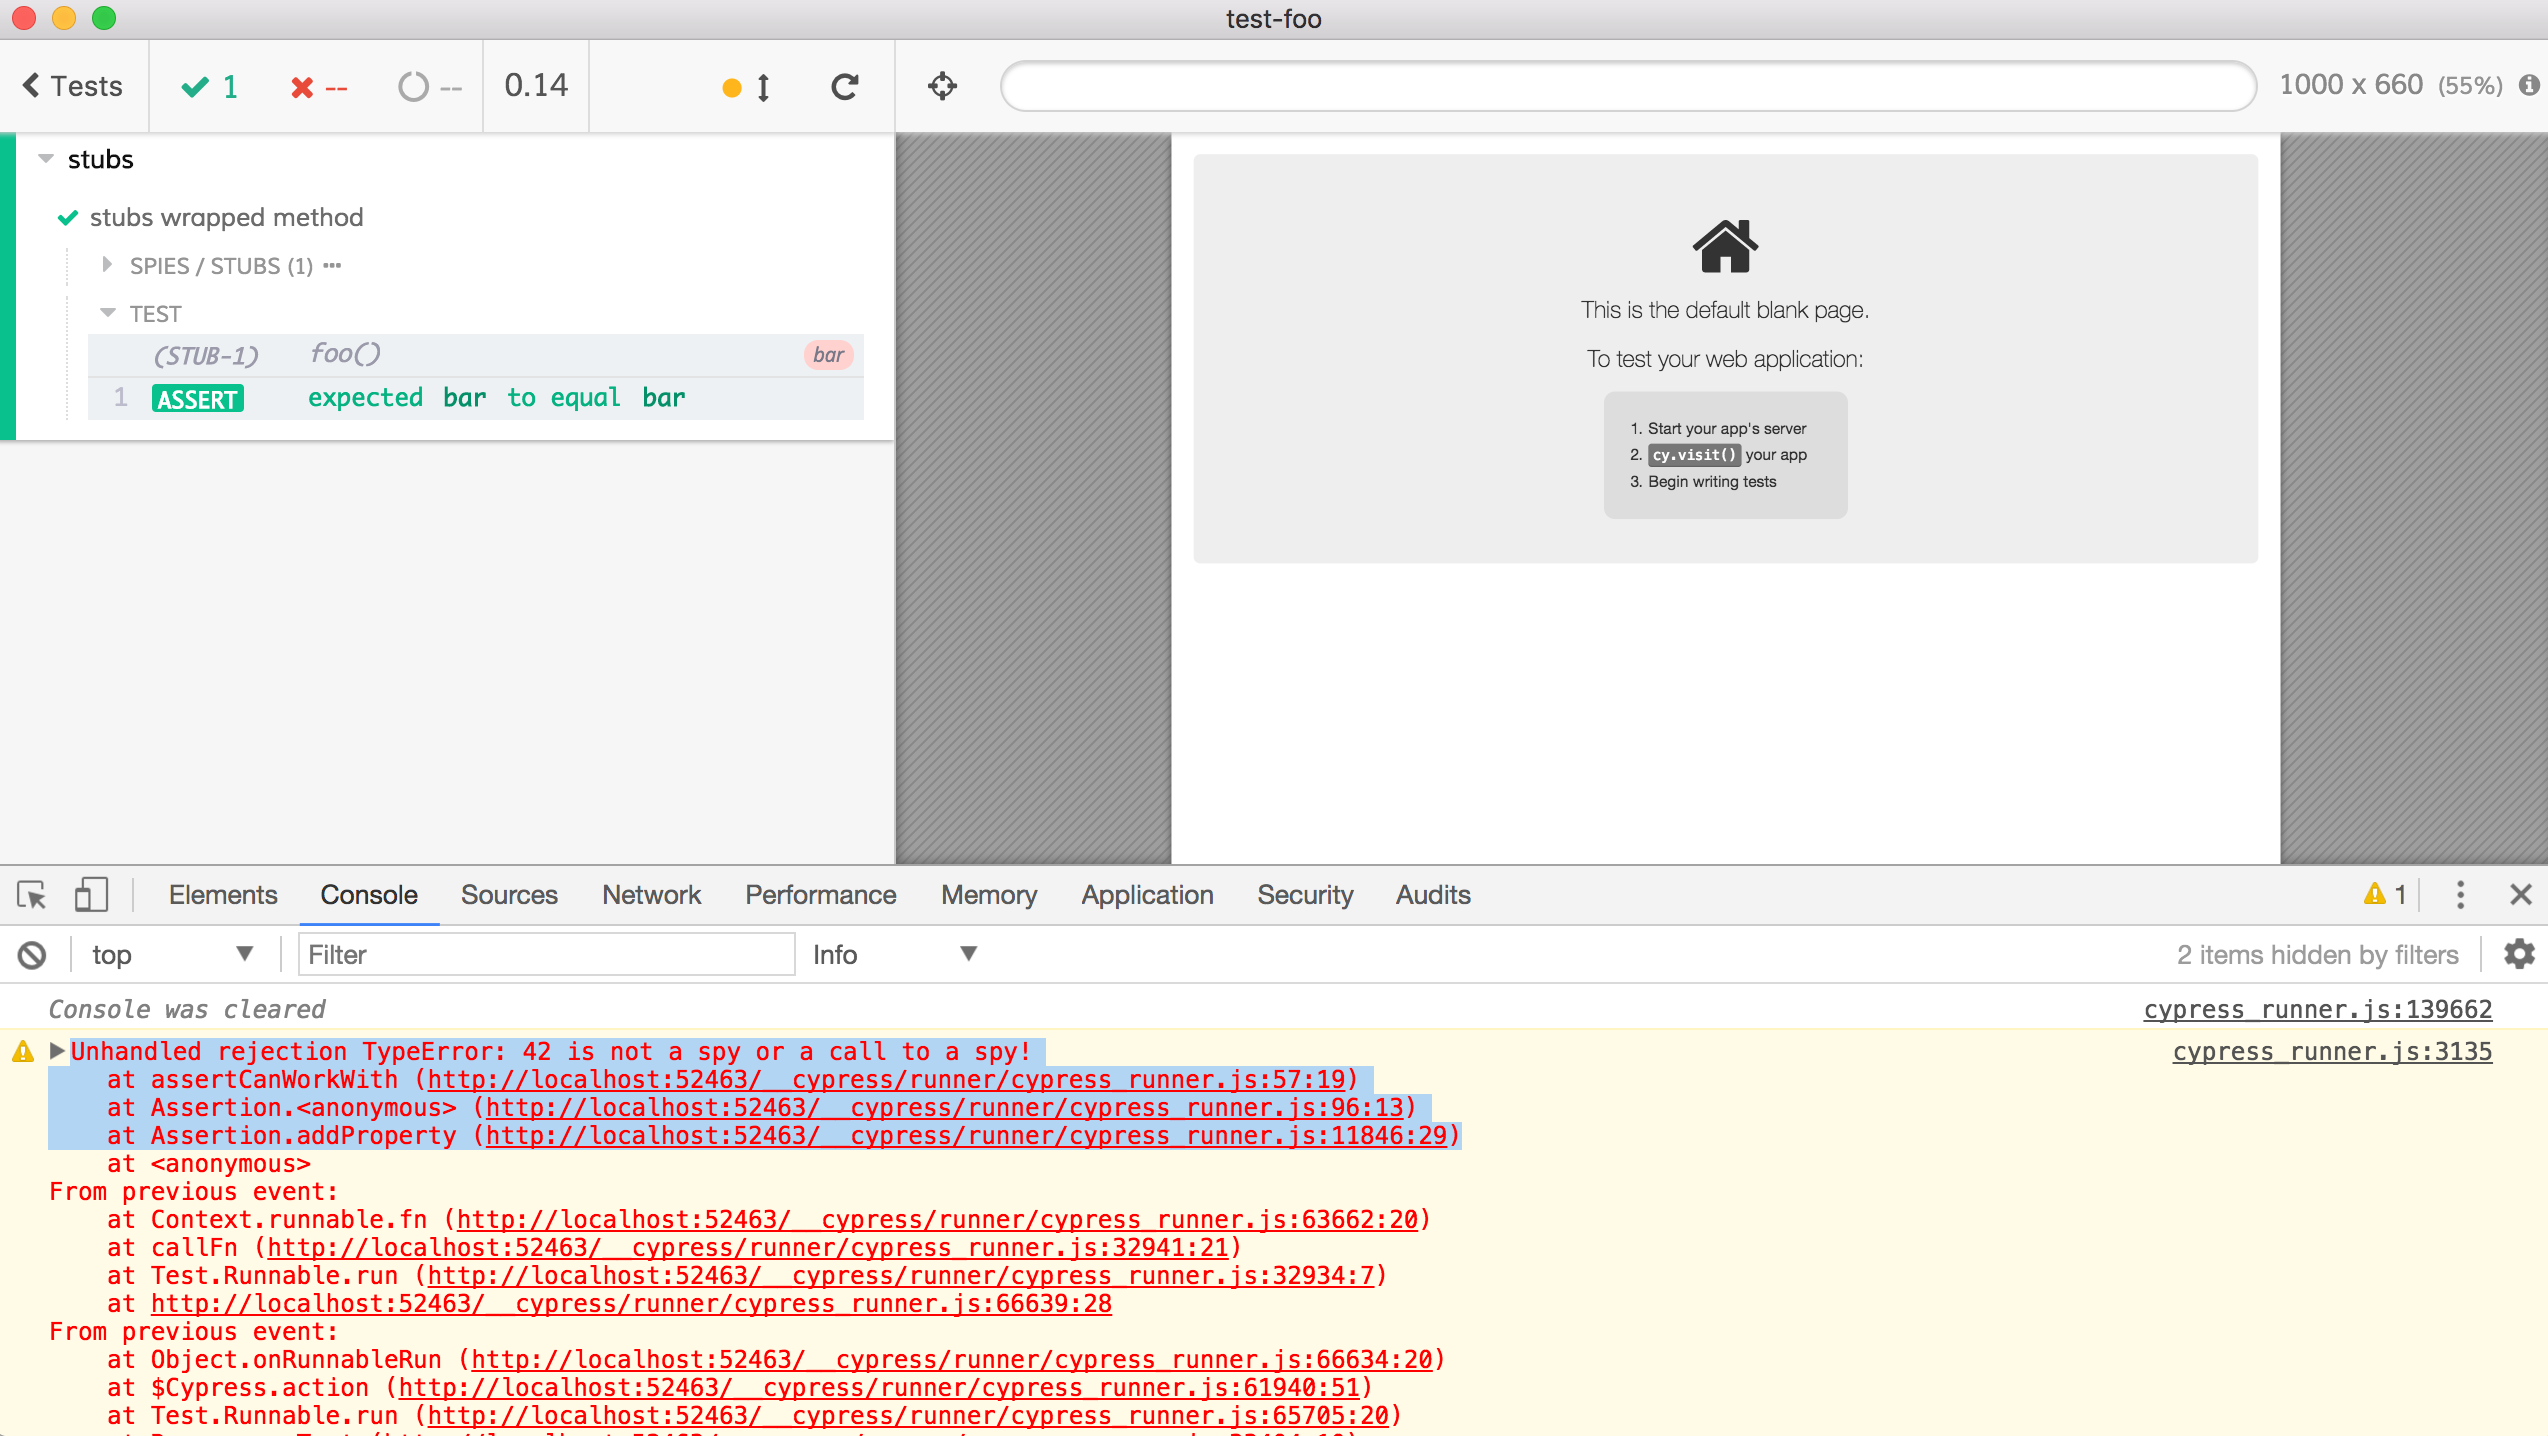The width and height of the screenshot is (2548, 1436).
Task: Open cypress_runner.js:139662 source link
Action: point(2317,1010)
